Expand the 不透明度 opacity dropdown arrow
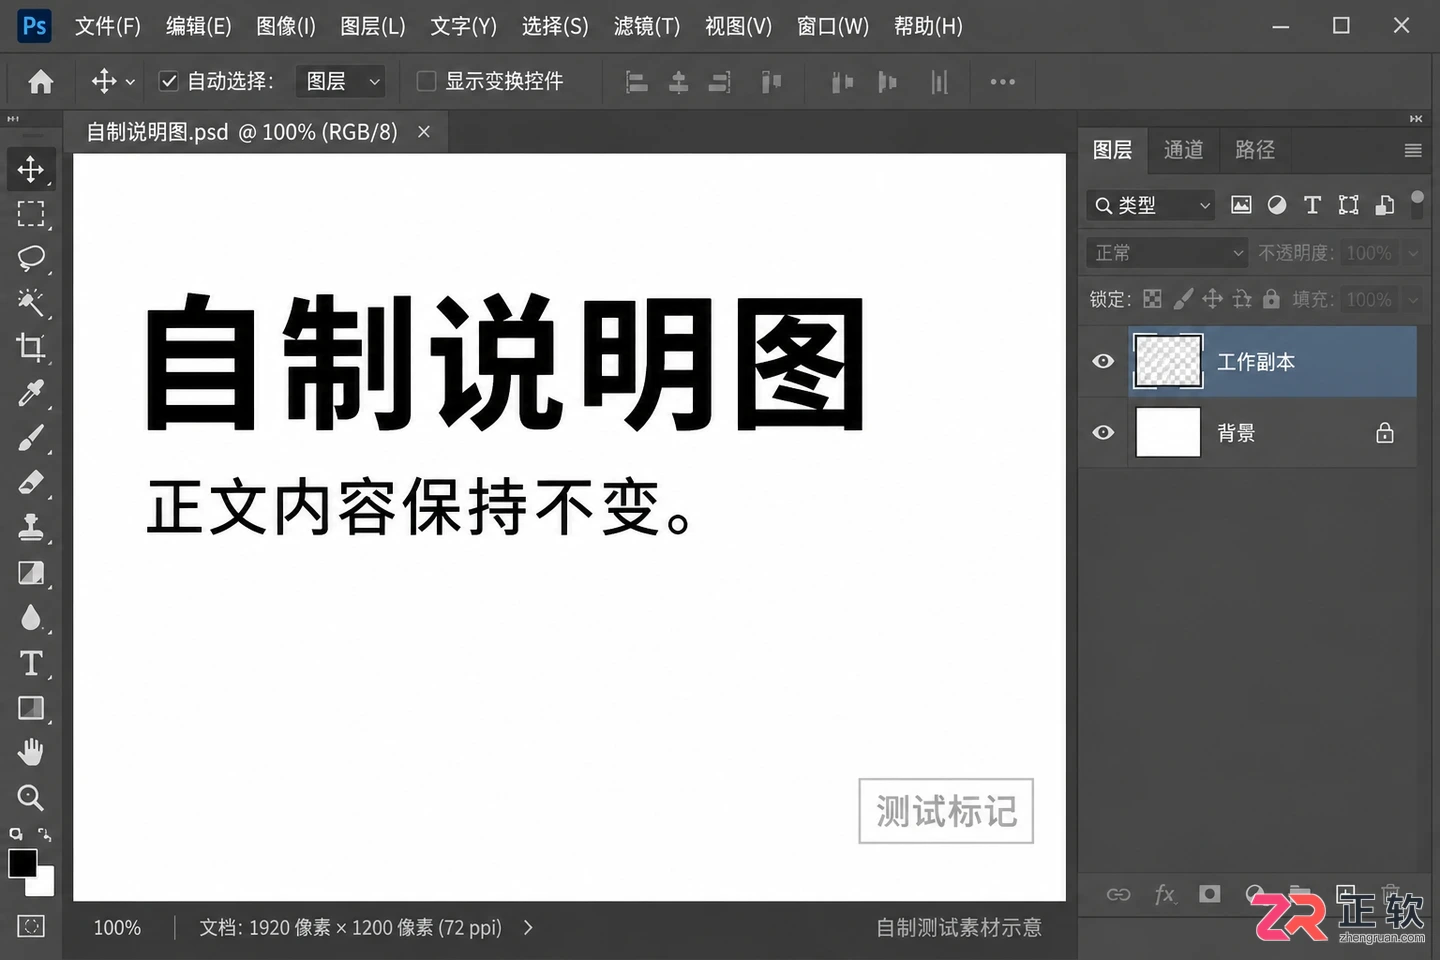 point(1413,253)
